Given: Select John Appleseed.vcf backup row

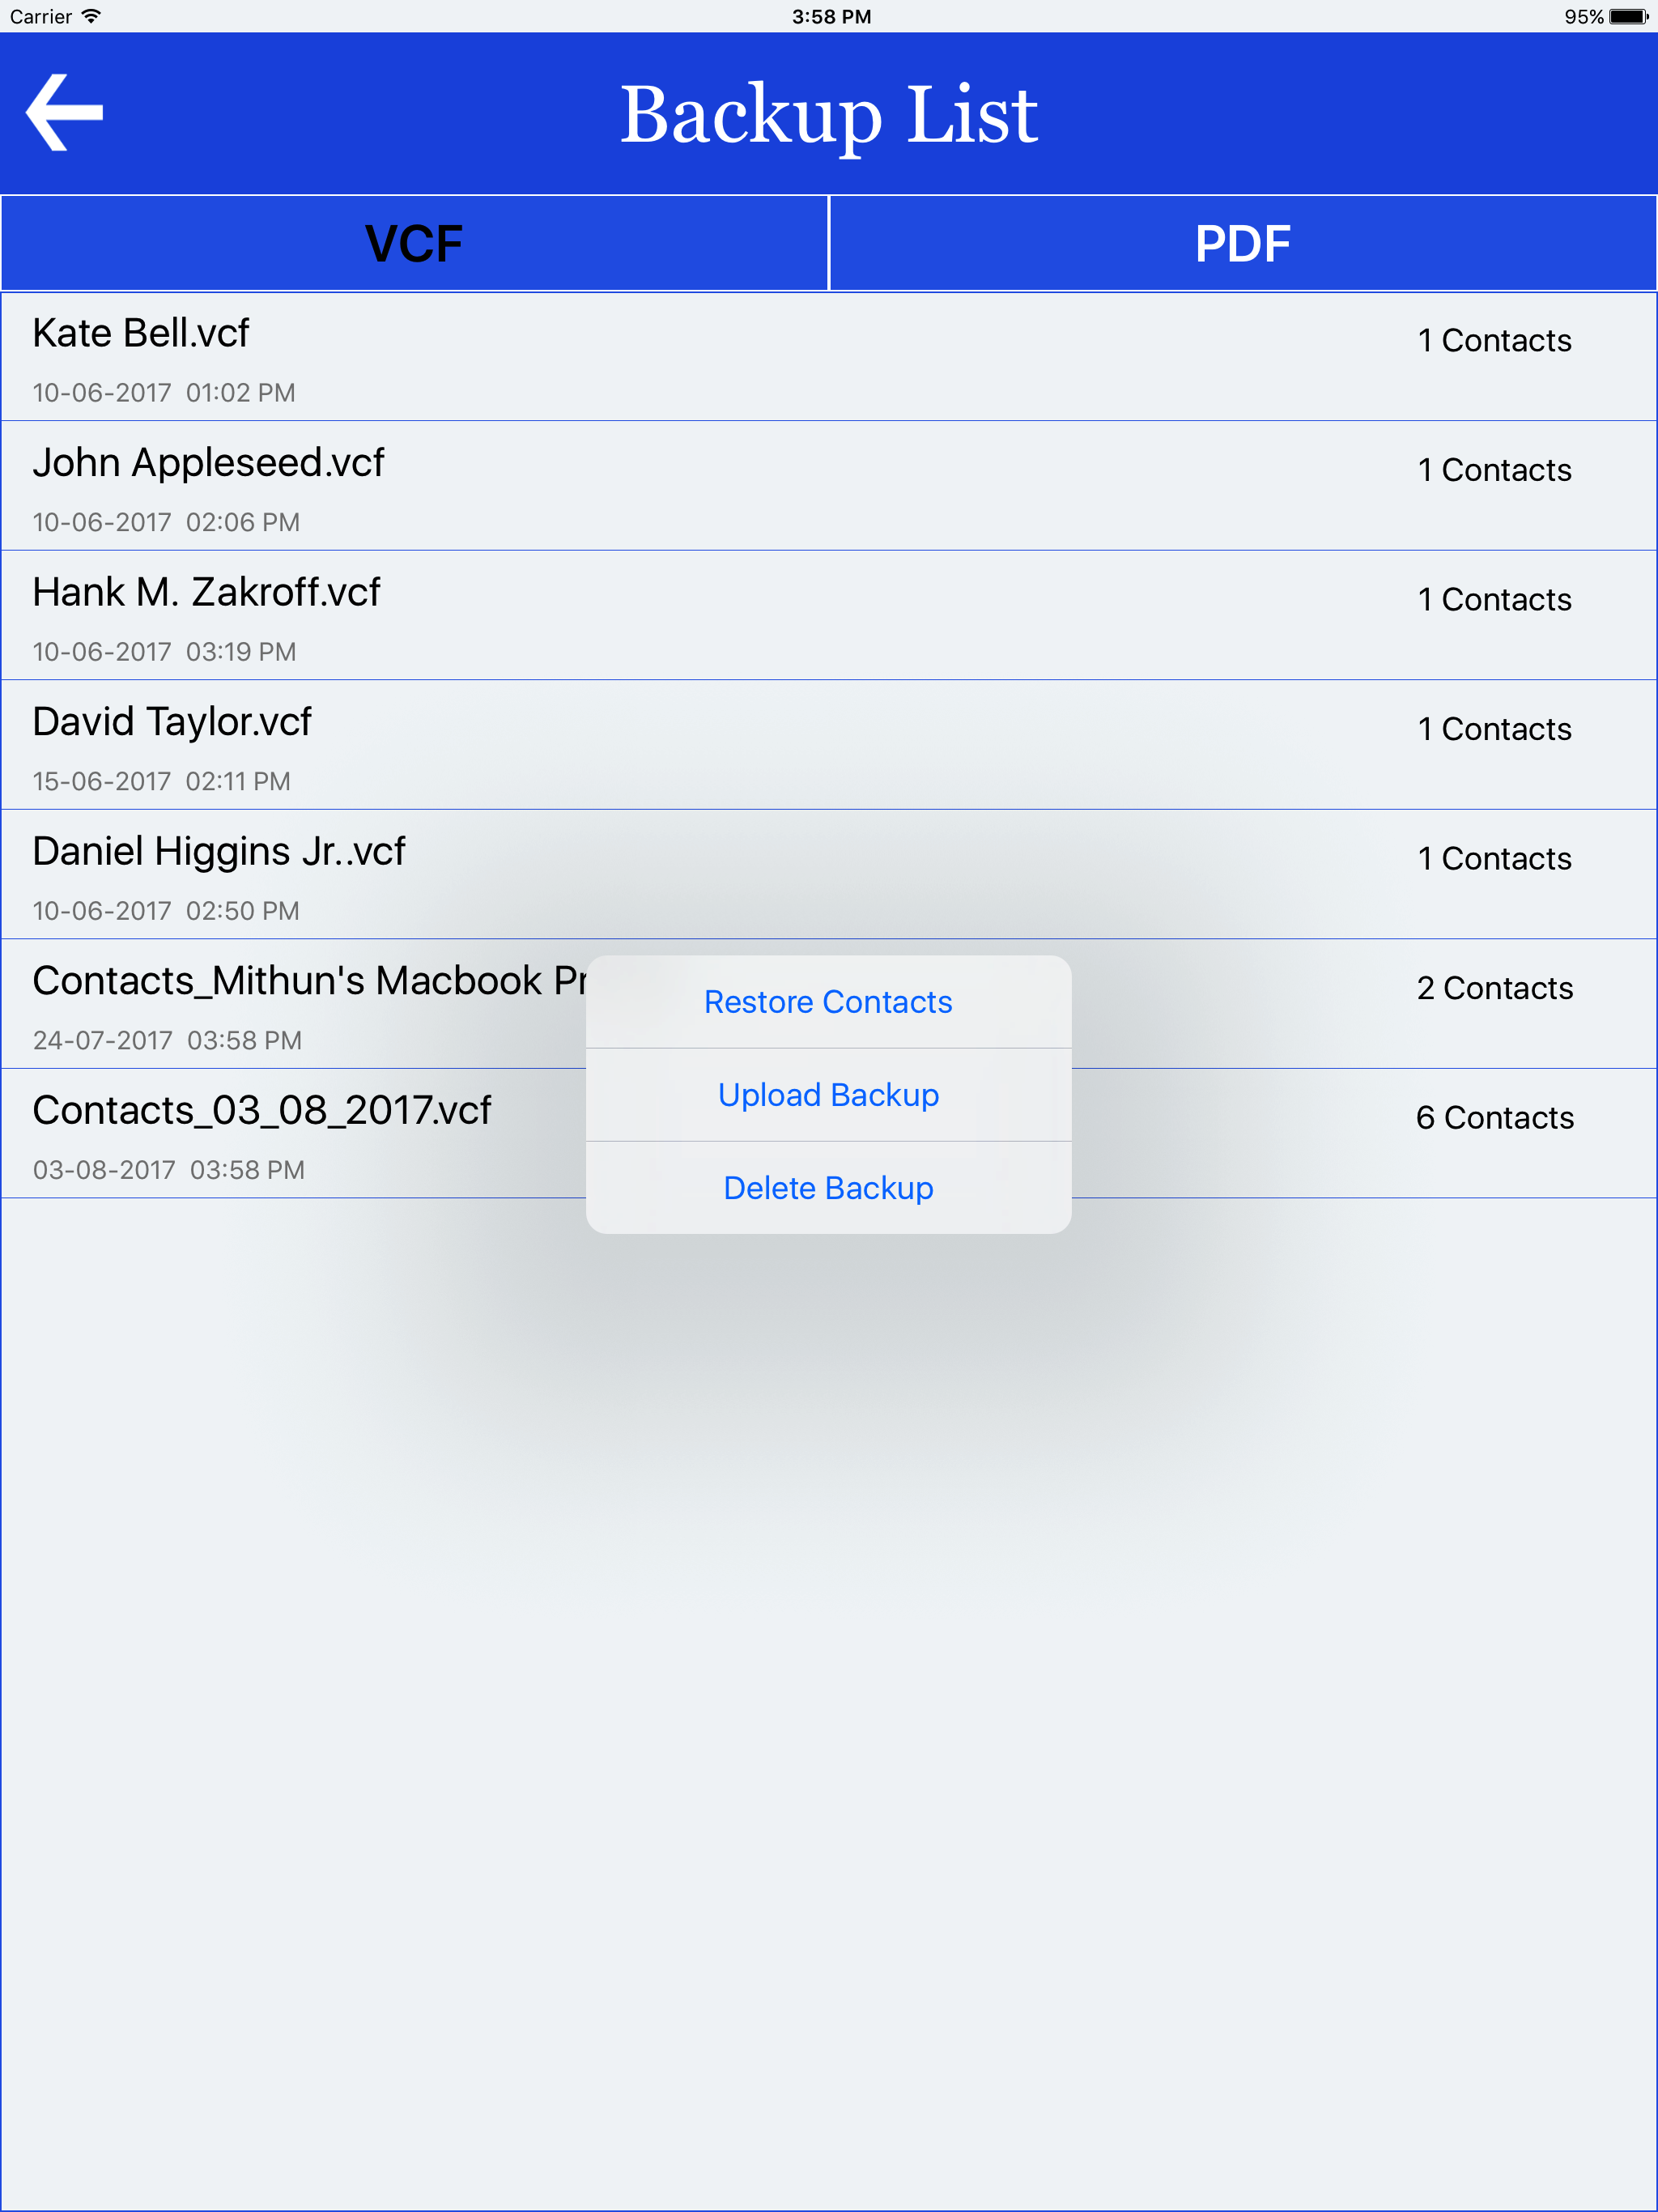Looking at the screenshot, I should [829, 486].
